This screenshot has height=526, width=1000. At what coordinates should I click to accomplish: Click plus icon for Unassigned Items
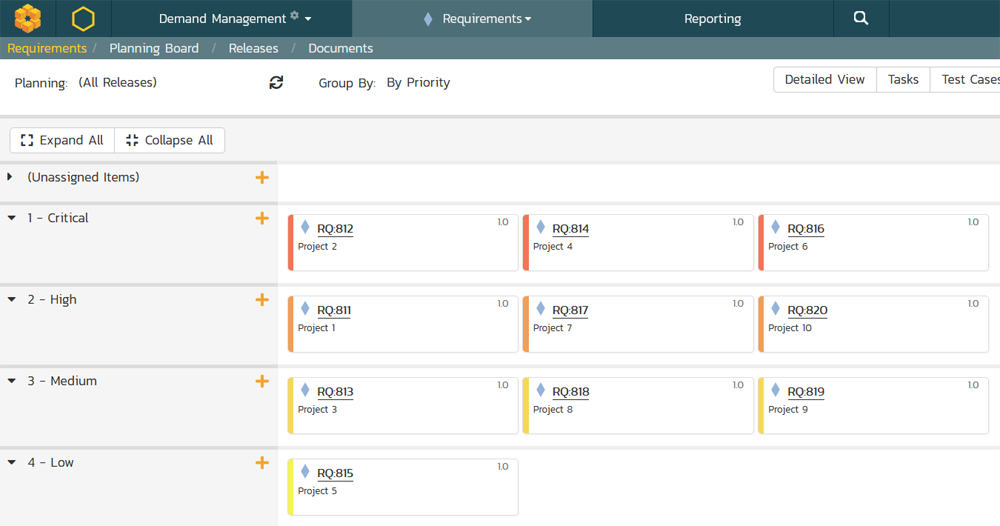[x=262, y=177]
